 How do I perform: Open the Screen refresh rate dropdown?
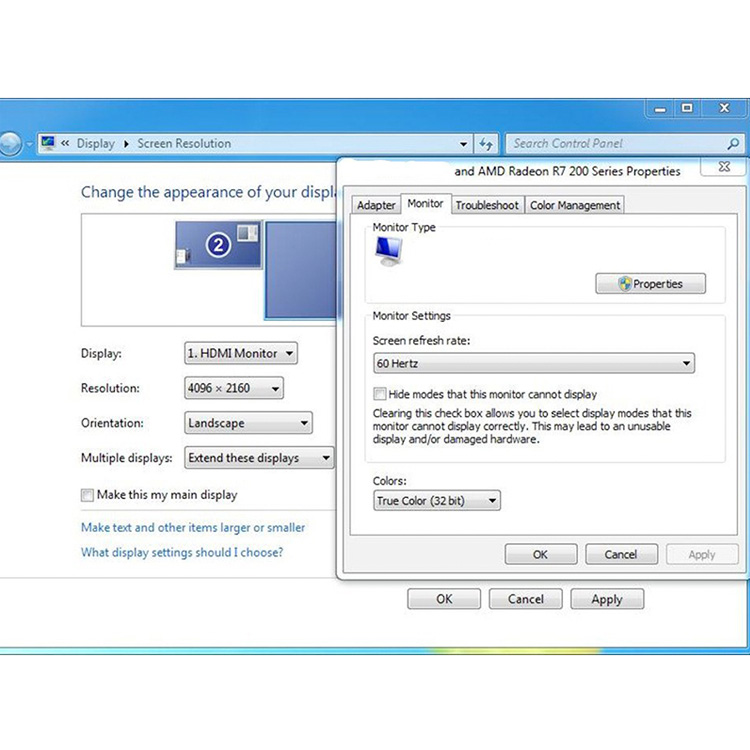pyautogui.click(x=534, y=363)
